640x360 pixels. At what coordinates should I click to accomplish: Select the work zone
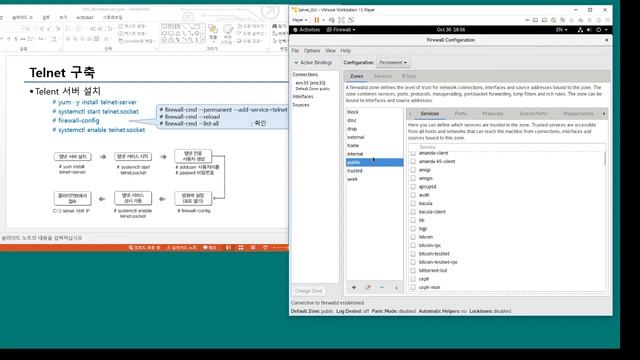374,179
